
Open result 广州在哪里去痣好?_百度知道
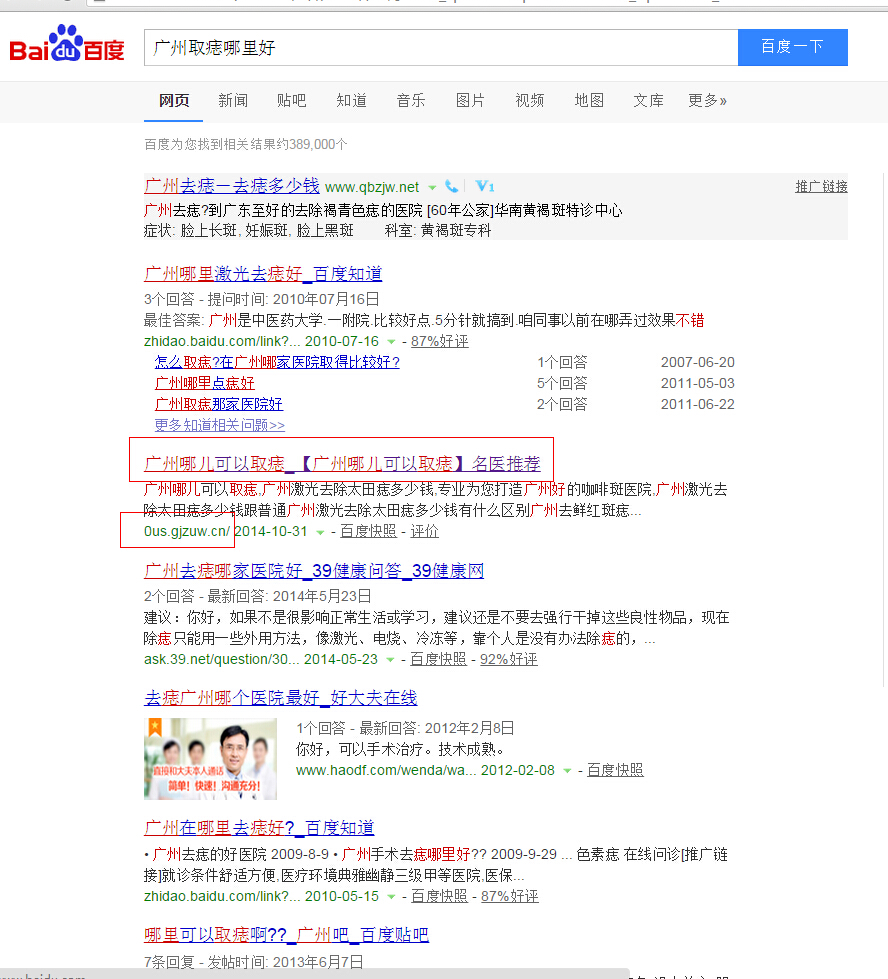pyautogui.click(x=259, y=828)
